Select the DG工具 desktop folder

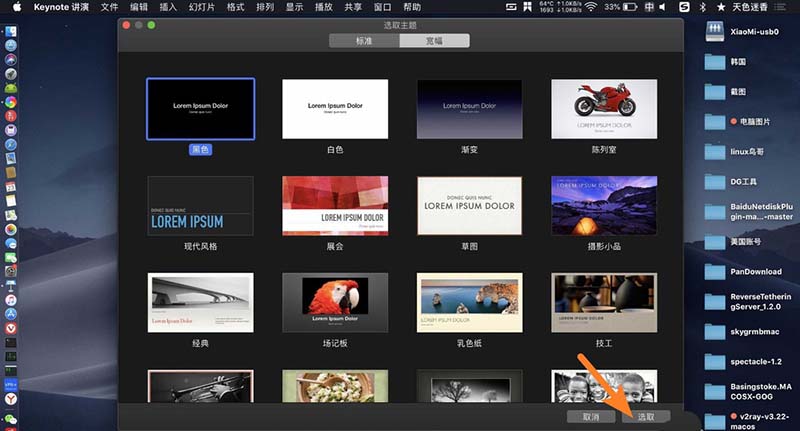point(715,182)
